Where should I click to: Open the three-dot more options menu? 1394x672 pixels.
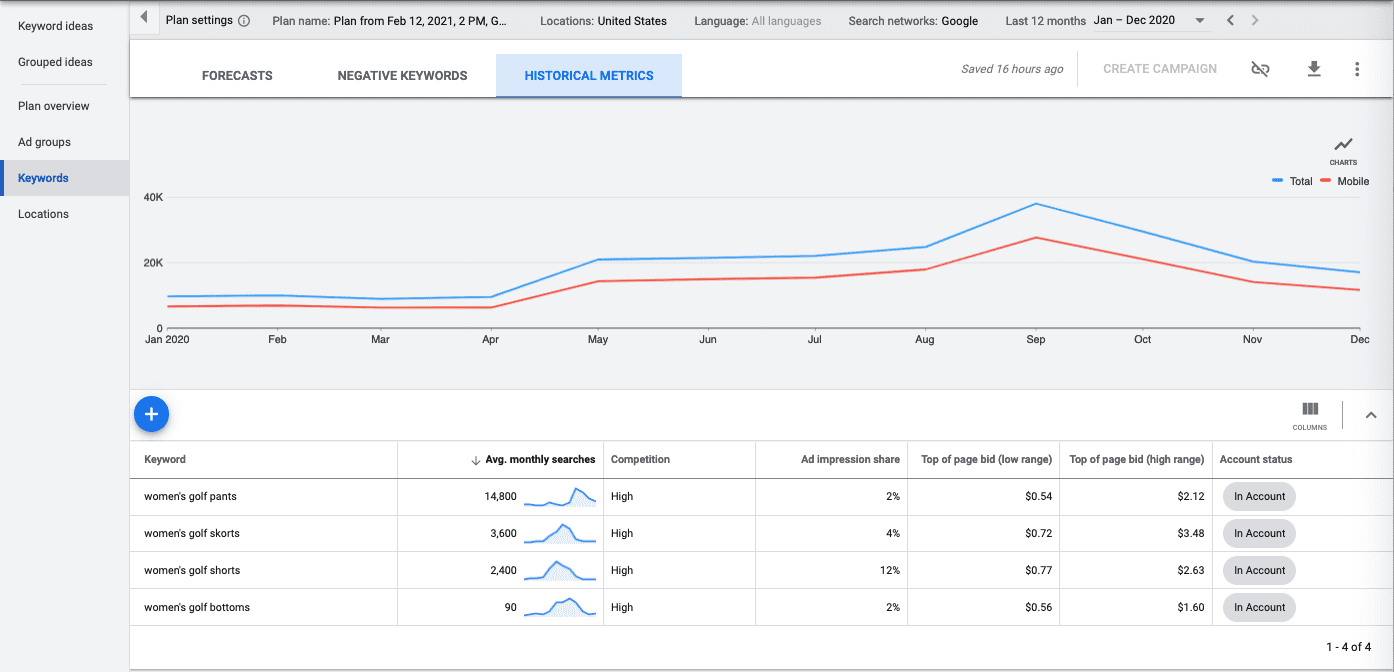pyautogui.click(x=1357, y=68)
